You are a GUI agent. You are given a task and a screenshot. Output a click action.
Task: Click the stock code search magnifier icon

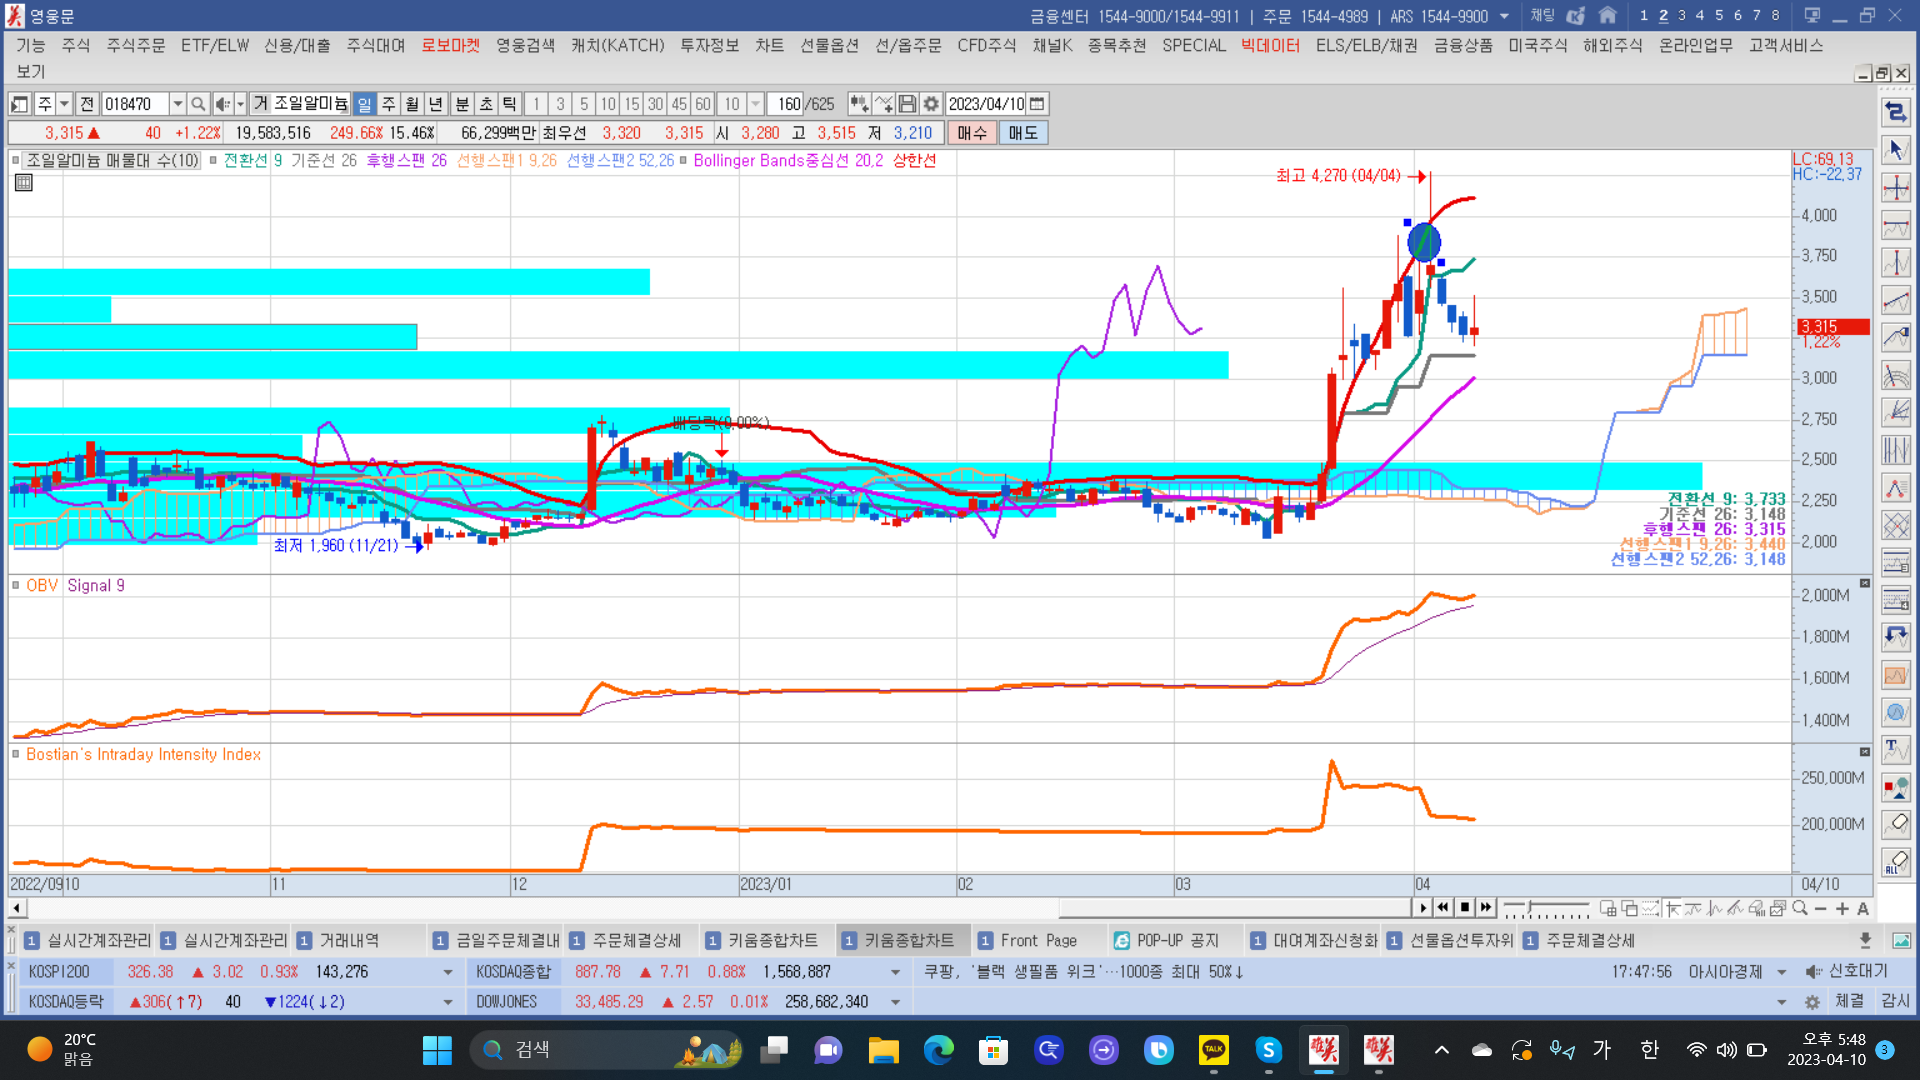point(198,104)
